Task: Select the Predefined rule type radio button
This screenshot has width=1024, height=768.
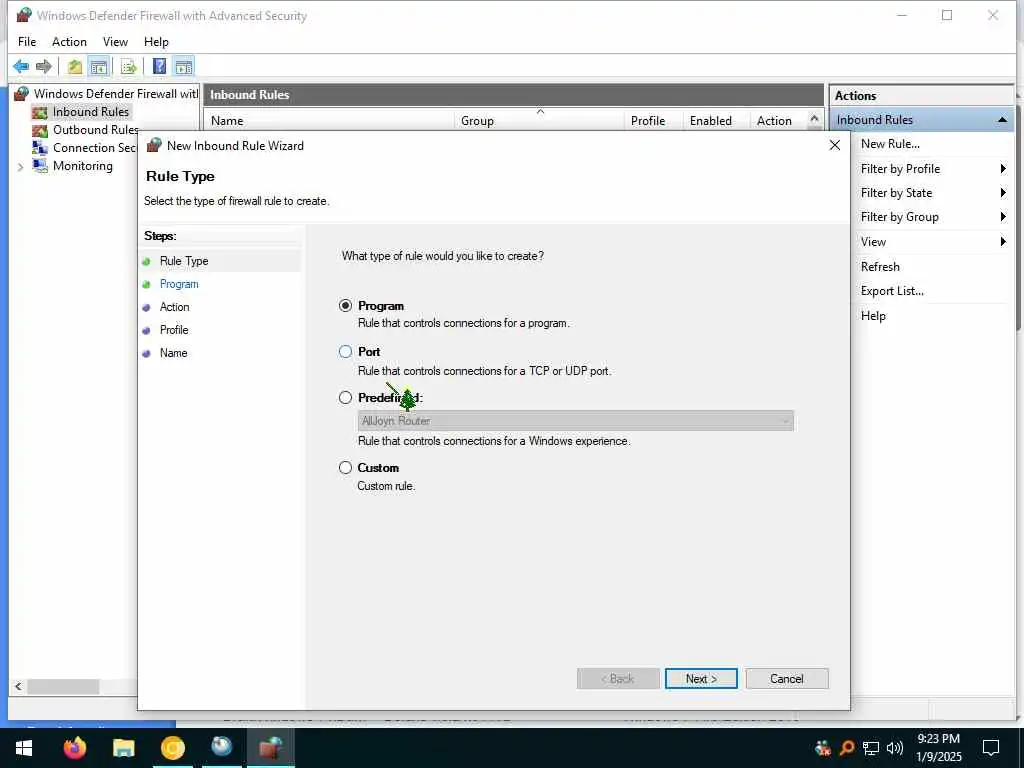Action: (x=345, y=397)
